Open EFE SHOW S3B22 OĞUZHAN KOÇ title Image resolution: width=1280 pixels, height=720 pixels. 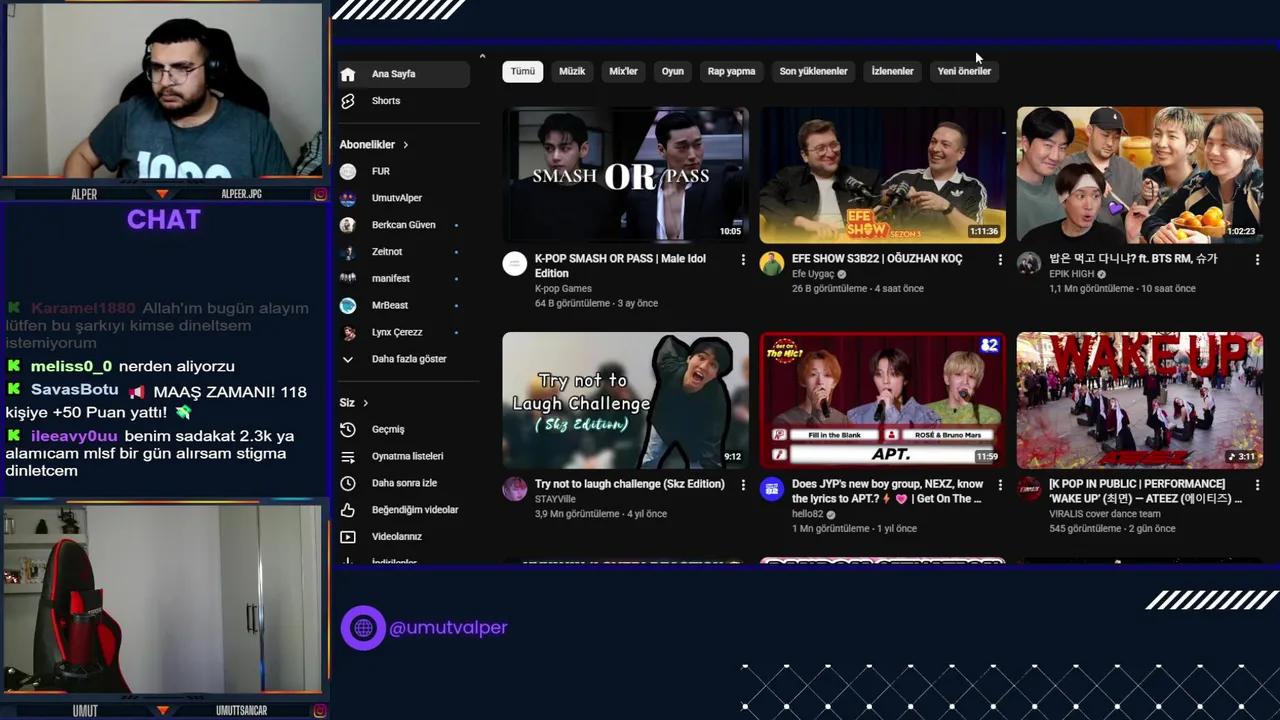tap(877, 259)
